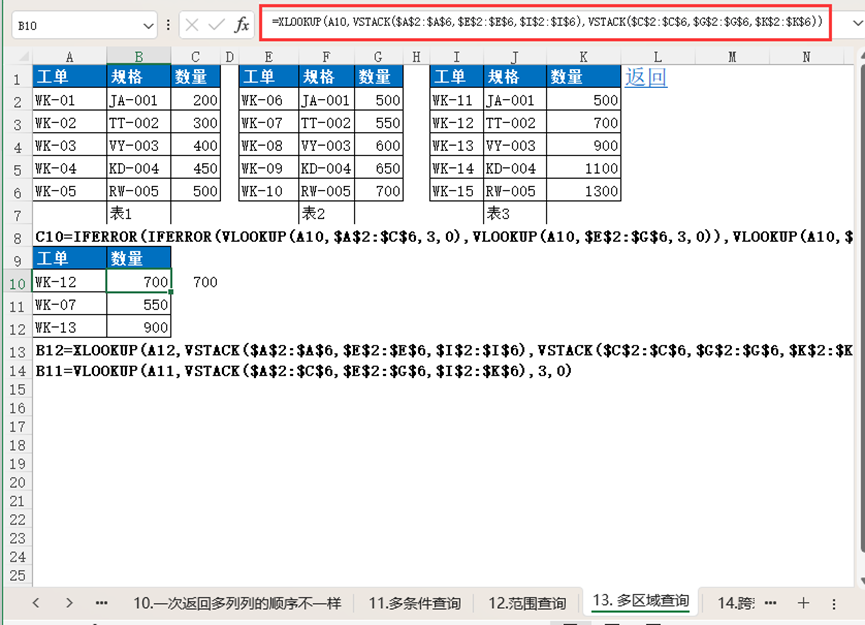The width and height of the screenshot is (865, 625).
Task: Click the 表3 label cell
Action: point(515,213)
